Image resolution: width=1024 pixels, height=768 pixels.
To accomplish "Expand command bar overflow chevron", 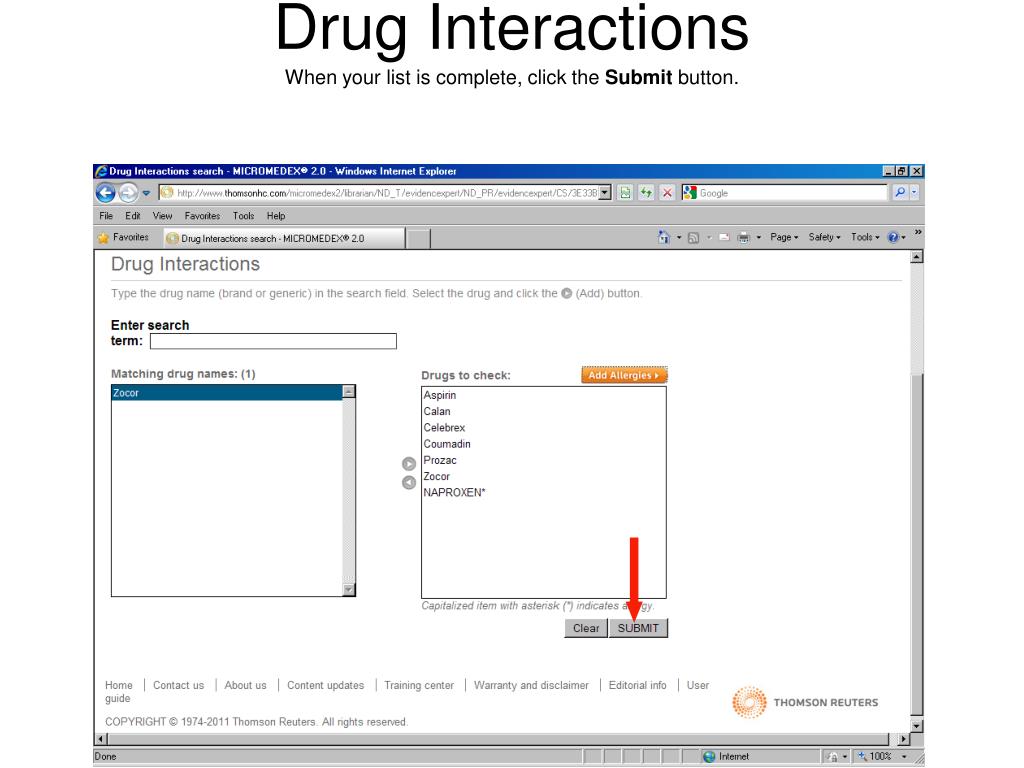I will click(x=918, y=232).
